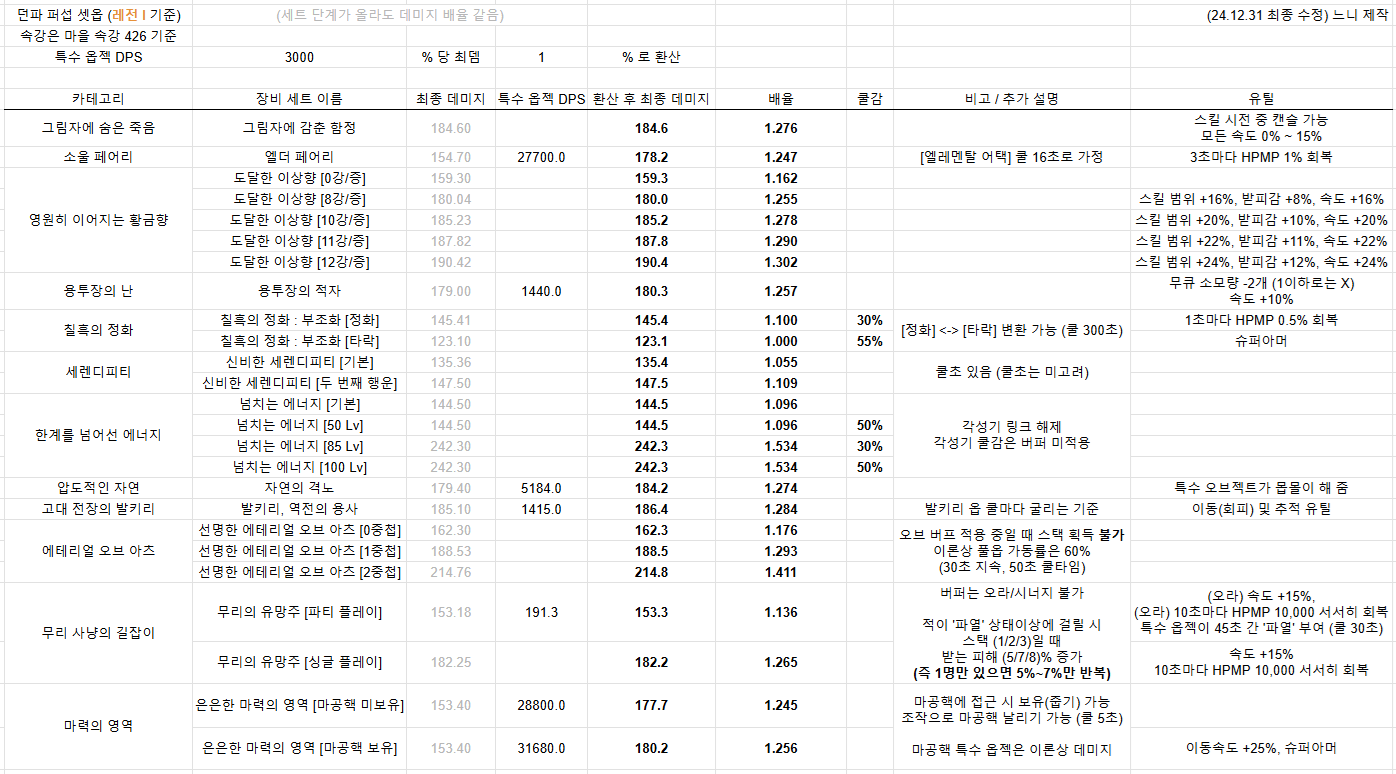Select the 24.12.31 최종 수정 credit cell
Viewport: 1396px width, 774px height.
click(x=1297, y=16)
